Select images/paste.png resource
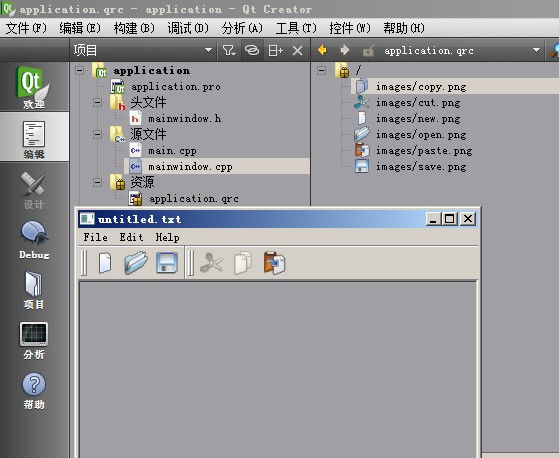The height and width of the screenshot is (458, 559). (424, 151)
